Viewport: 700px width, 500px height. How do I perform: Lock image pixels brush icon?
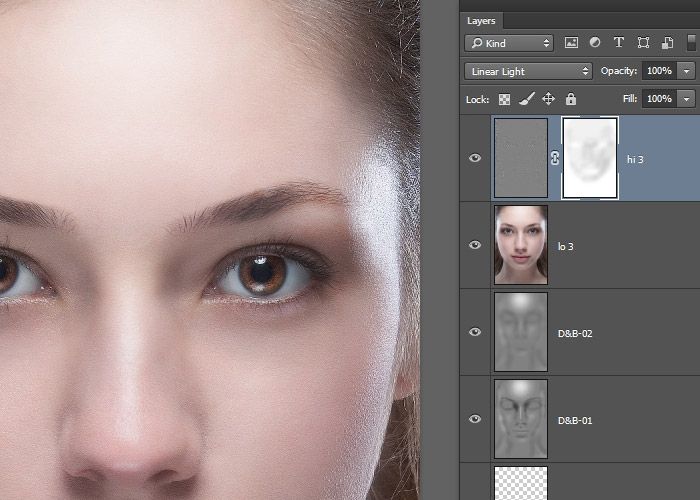[527, 99]
